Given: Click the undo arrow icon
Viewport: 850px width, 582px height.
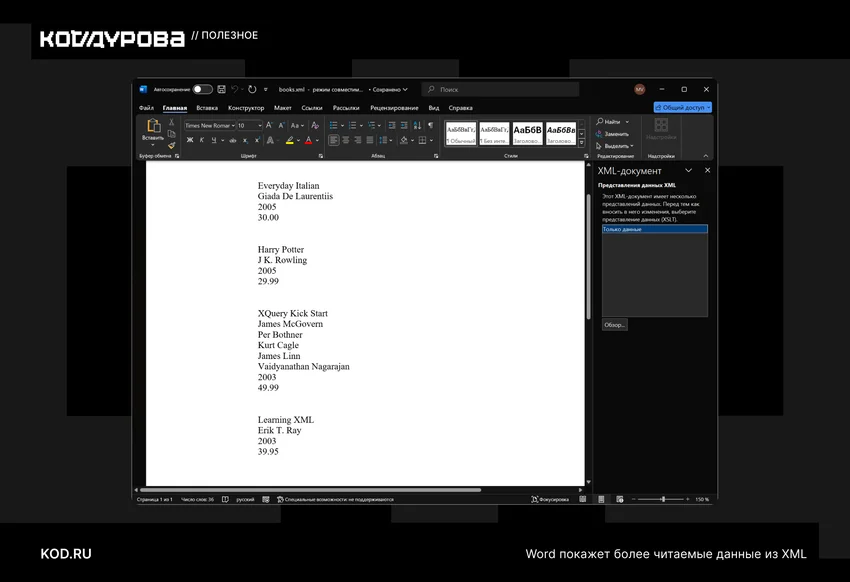Looking at the screenshot, I should [235, 89].
